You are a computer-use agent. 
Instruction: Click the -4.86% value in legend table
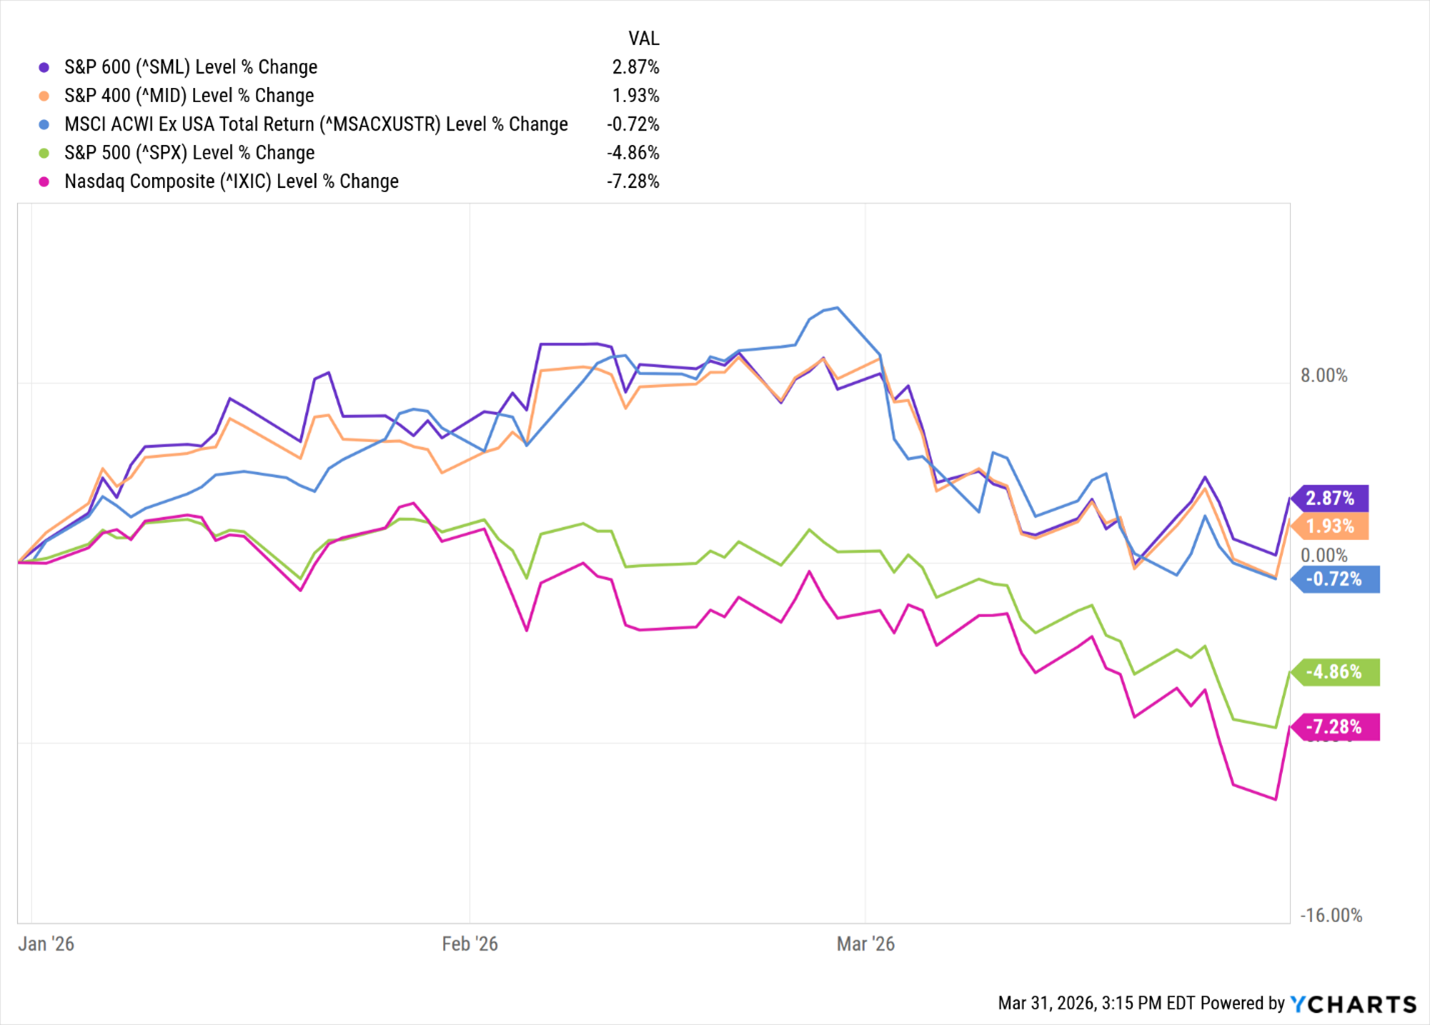pyautogui.click(x=633, y=153)
